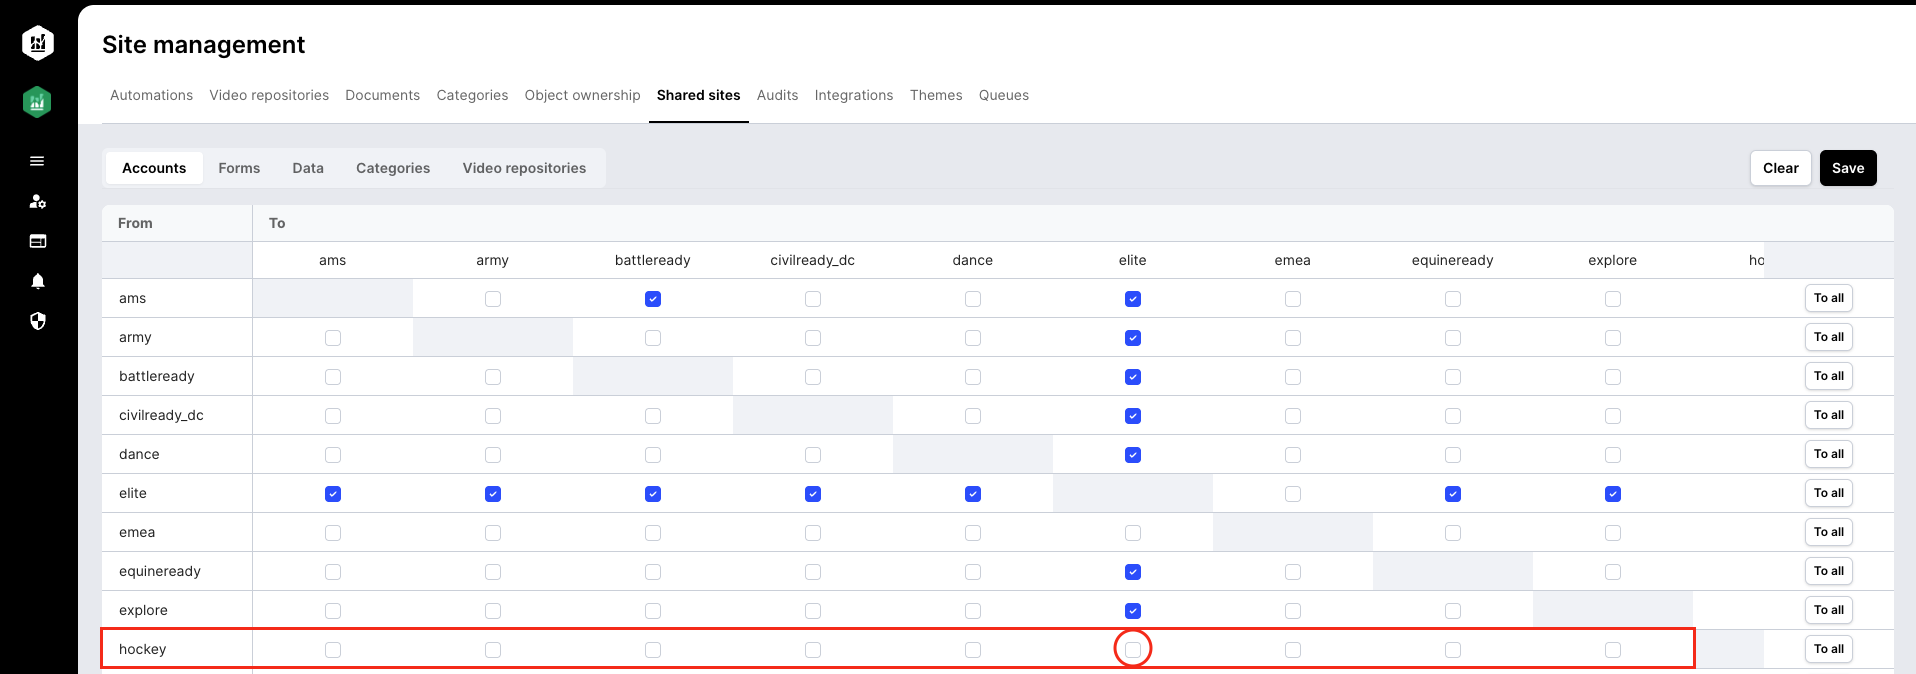
Task: Check emea to elite checkbox
Action: pos(1133,533)
